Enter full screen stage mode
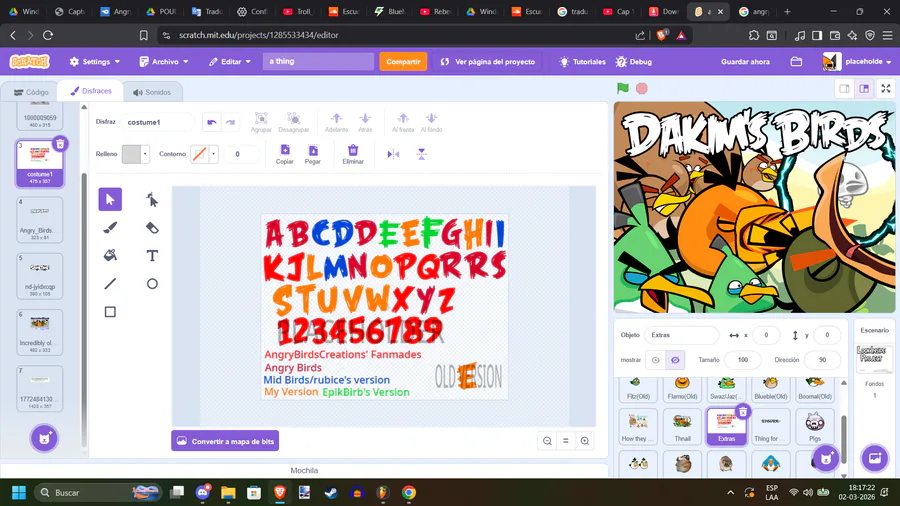 click(x=886, y=88)
